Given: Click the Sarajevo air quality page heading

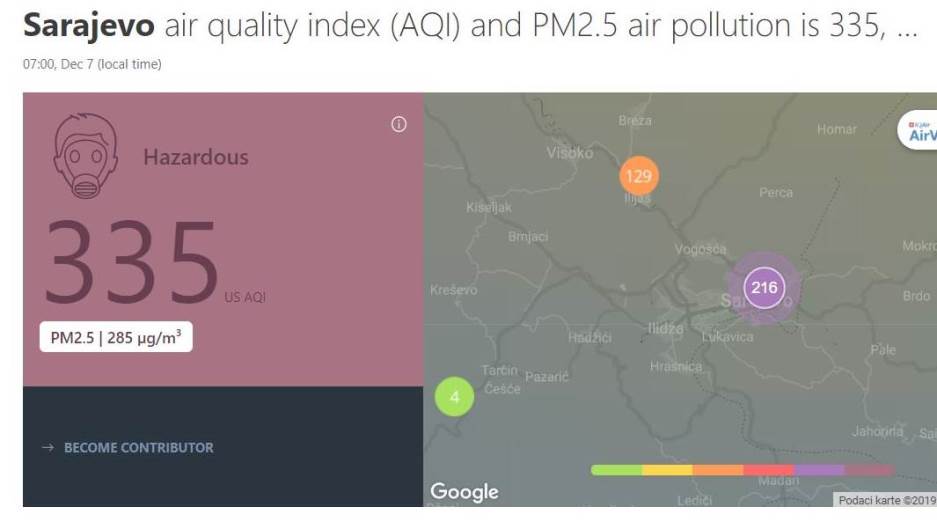Looking at the screenshot, I should pyautogui.click(x=468, y=27).
